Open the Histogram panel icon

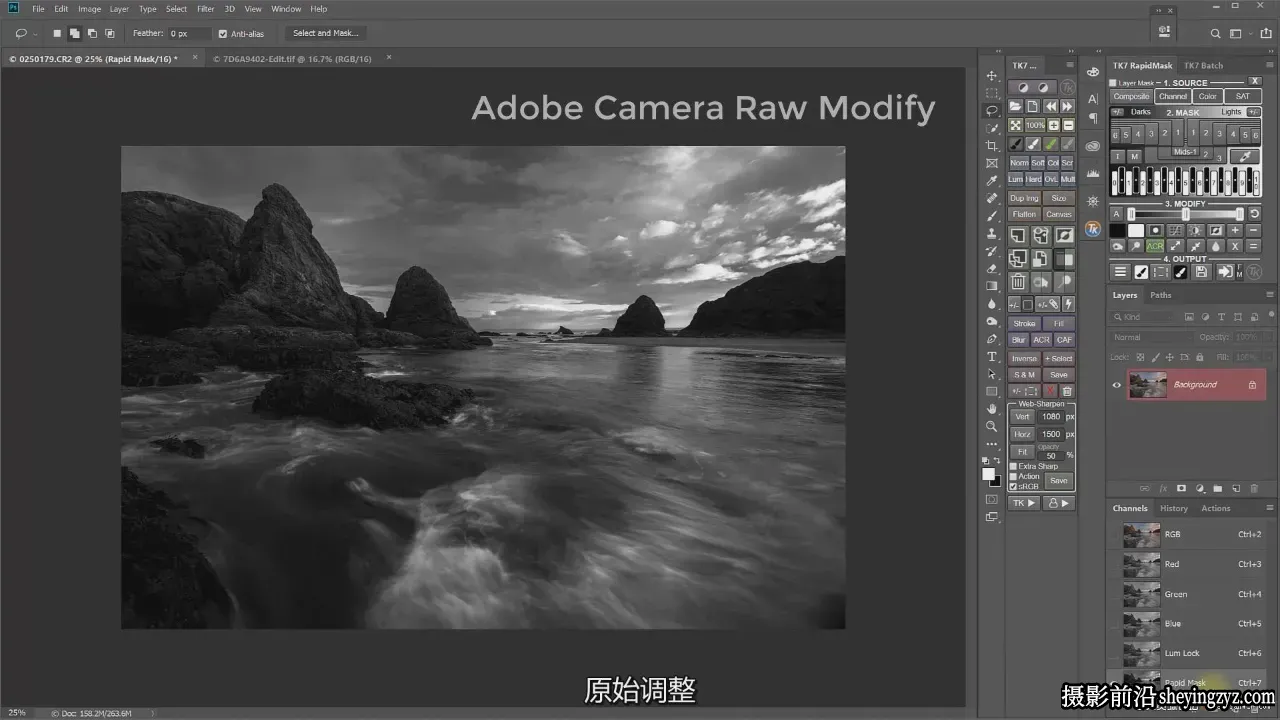(x=1093, y=173)
